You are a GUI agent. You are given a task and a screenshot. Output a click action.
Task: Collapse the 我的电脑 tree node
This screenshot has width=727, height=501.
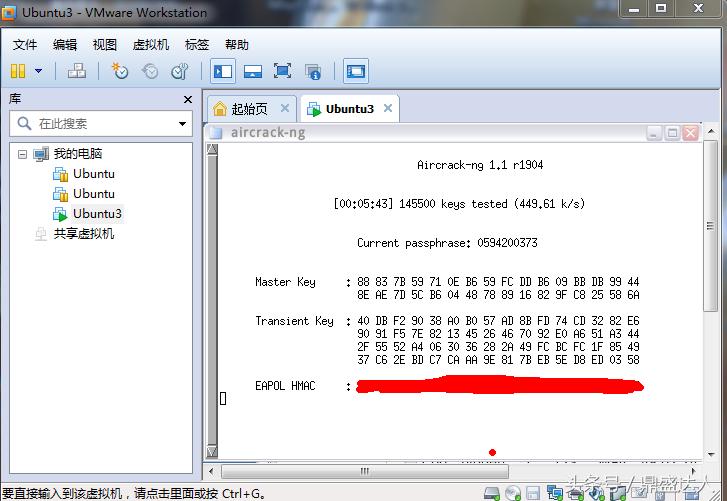(x=22, y=154)
